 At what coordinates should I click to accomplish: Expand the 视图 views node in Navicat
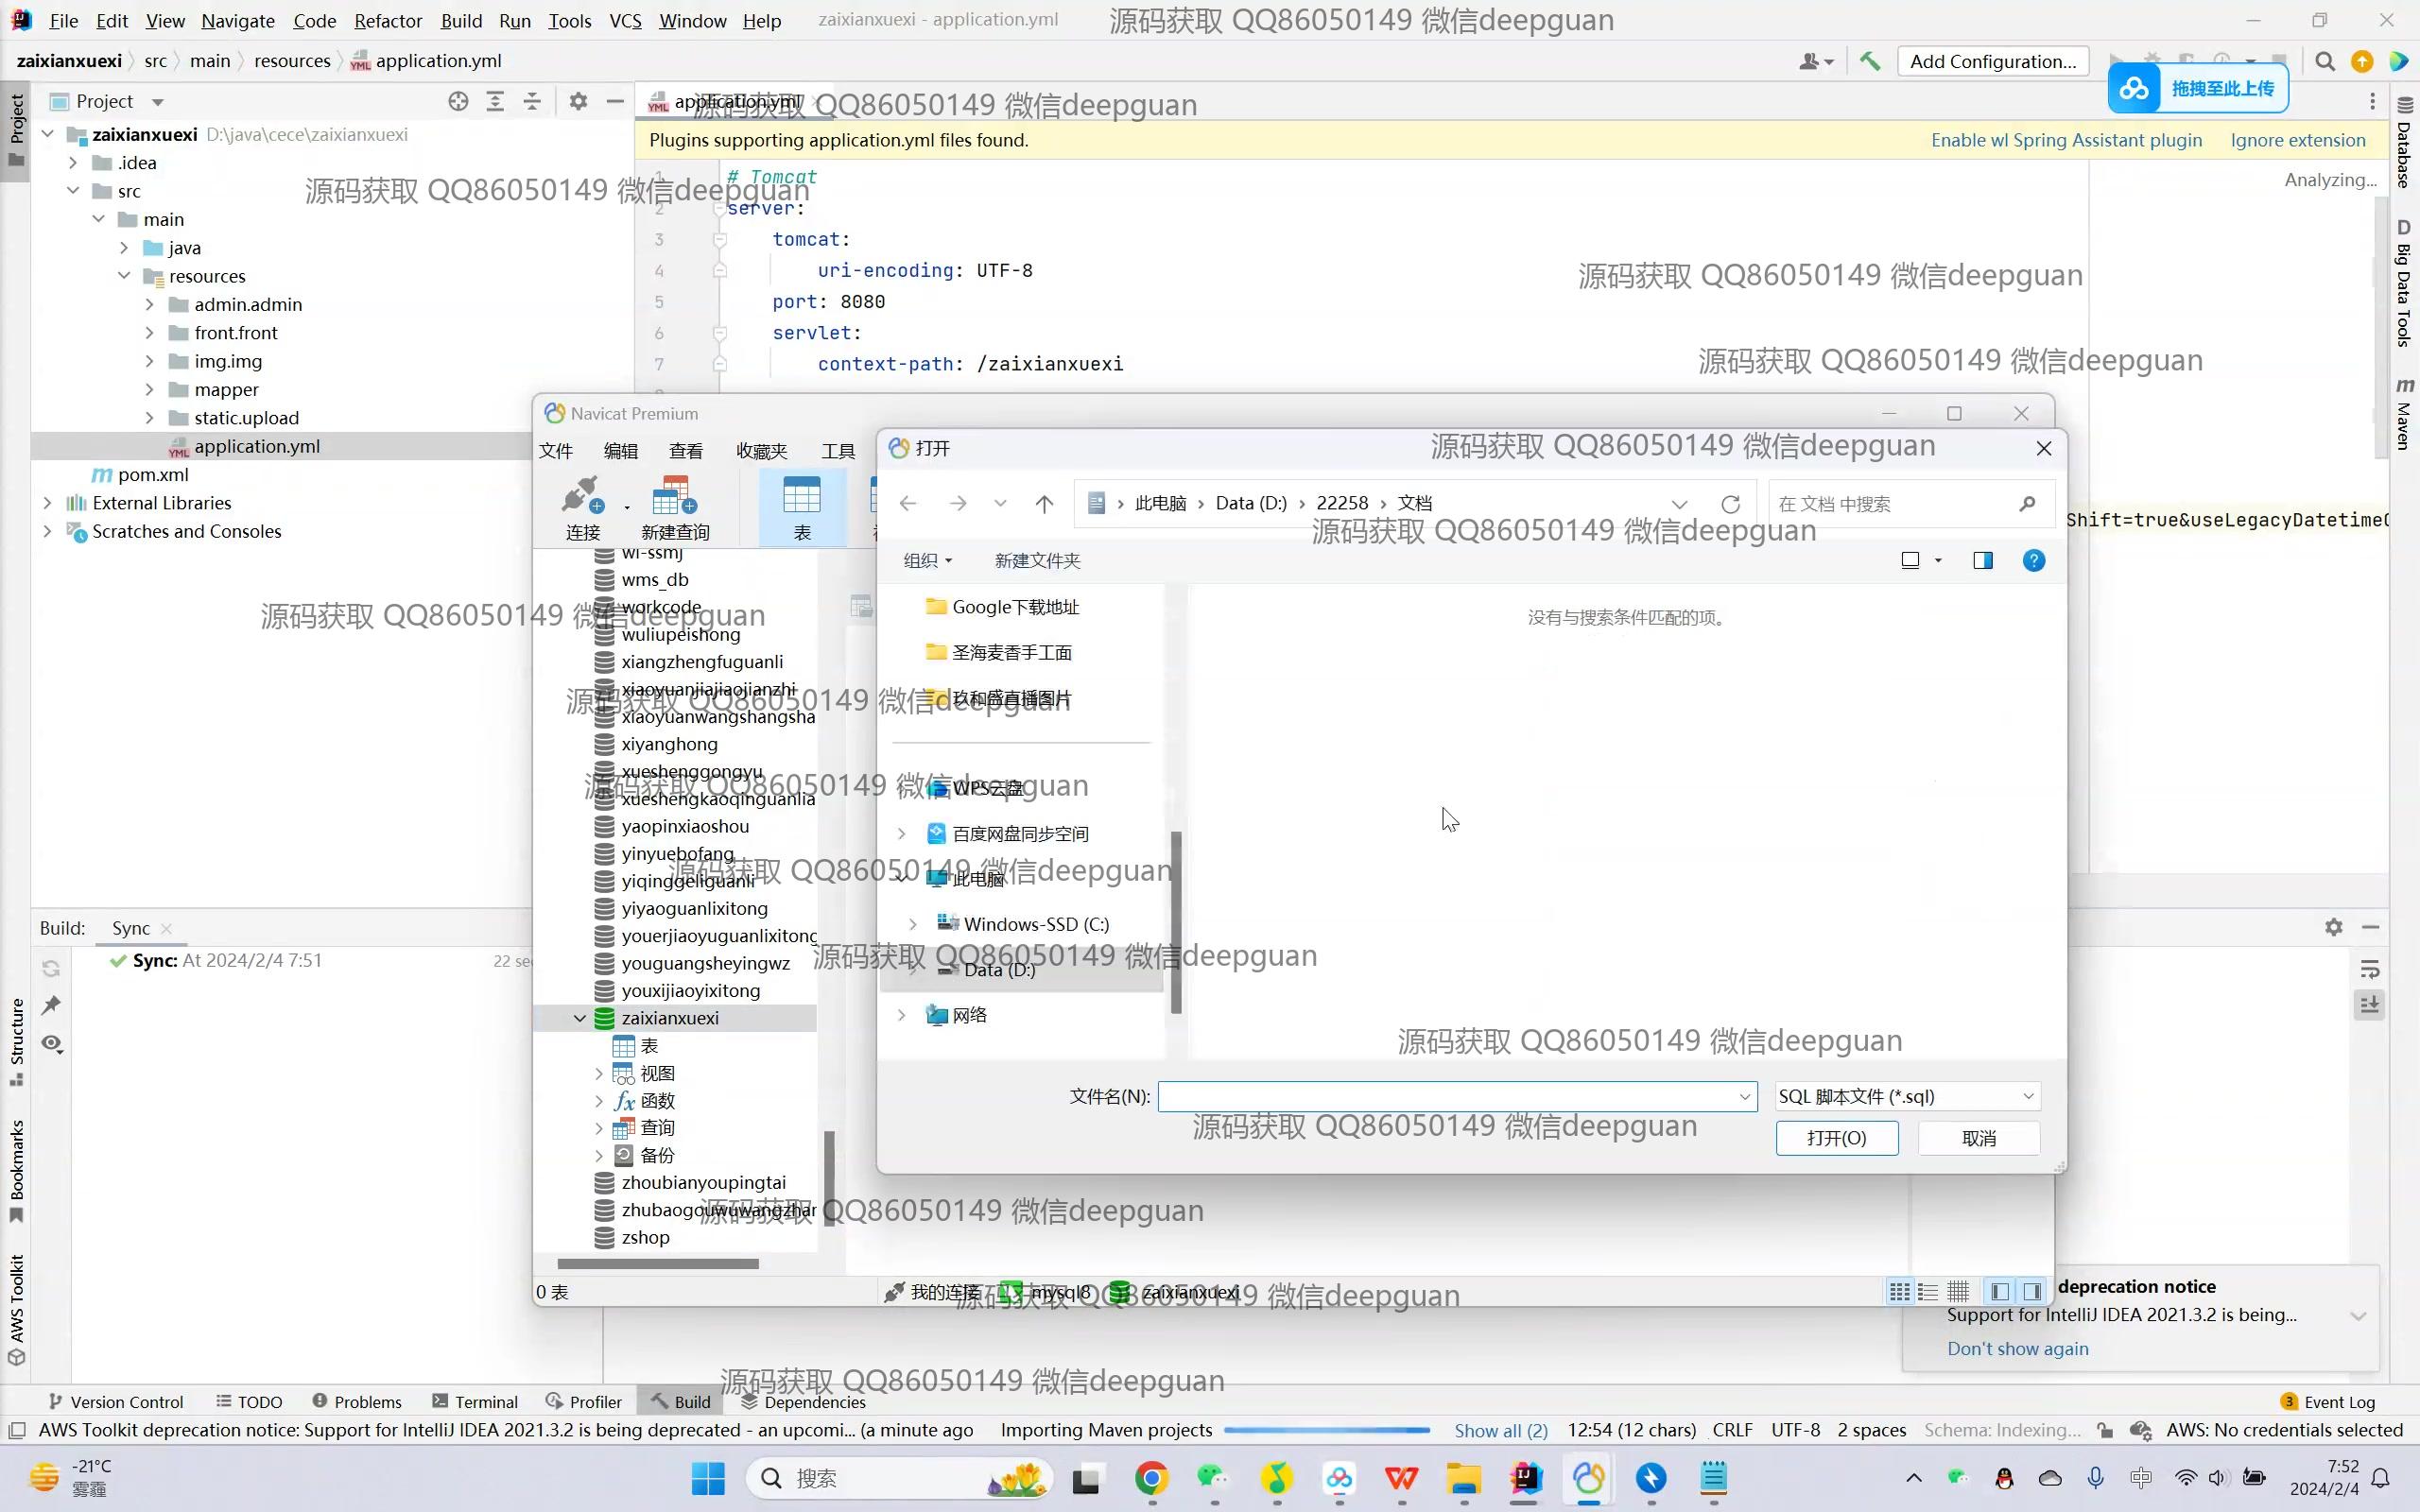(x=599, y=1073)
